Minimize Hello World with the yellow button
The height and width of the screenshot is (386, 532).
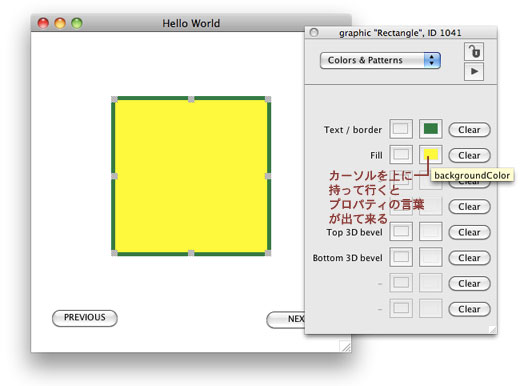60,23
